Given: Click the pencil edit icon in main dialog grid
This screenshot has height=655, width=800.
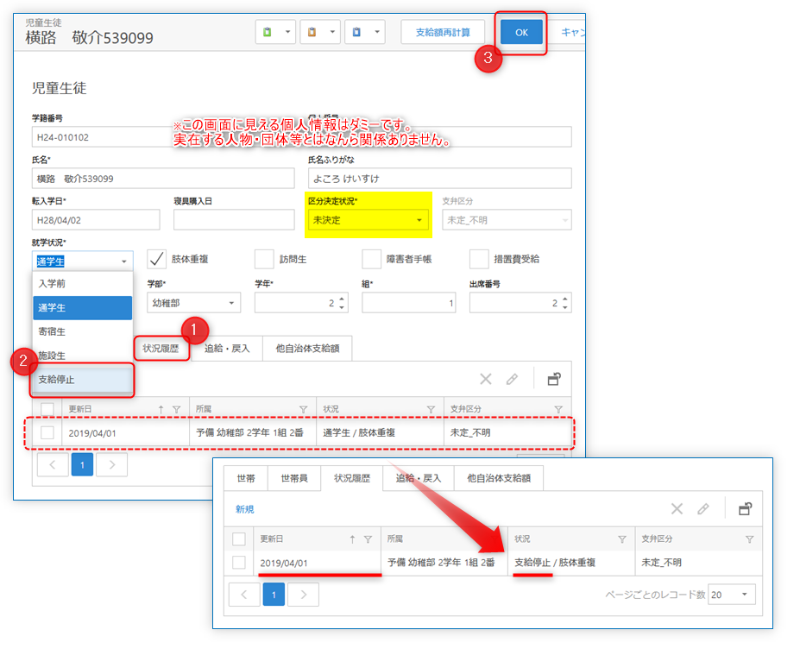Looking at the screenshot, I should (x=512, y=379).
